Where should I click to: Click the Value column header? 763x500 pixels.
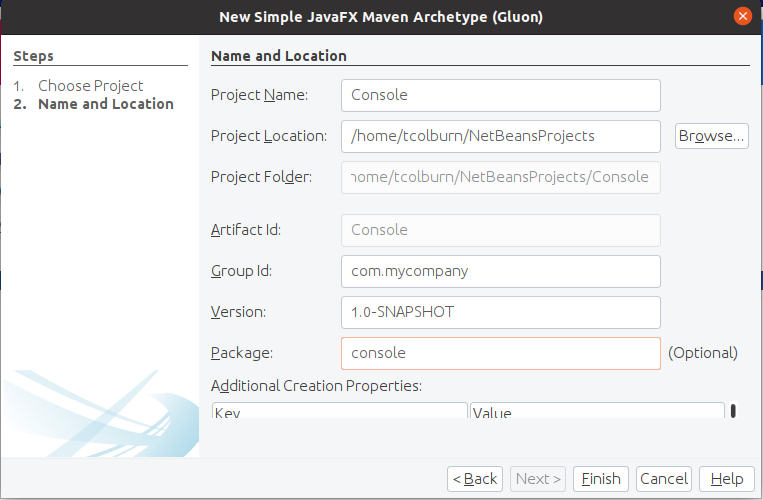597,411
